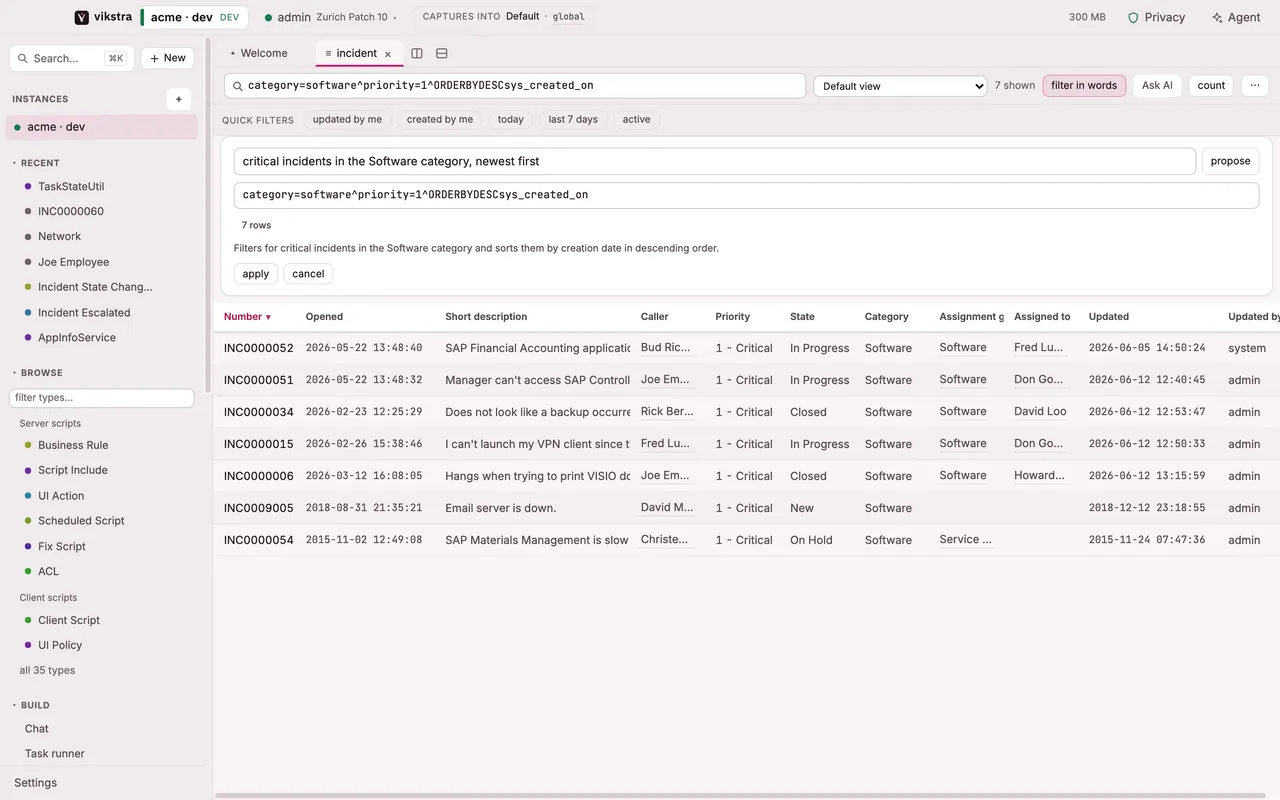The image size is (1280, 800).
Task: Open the Default view dropdown
Action: tap(900, 86)
